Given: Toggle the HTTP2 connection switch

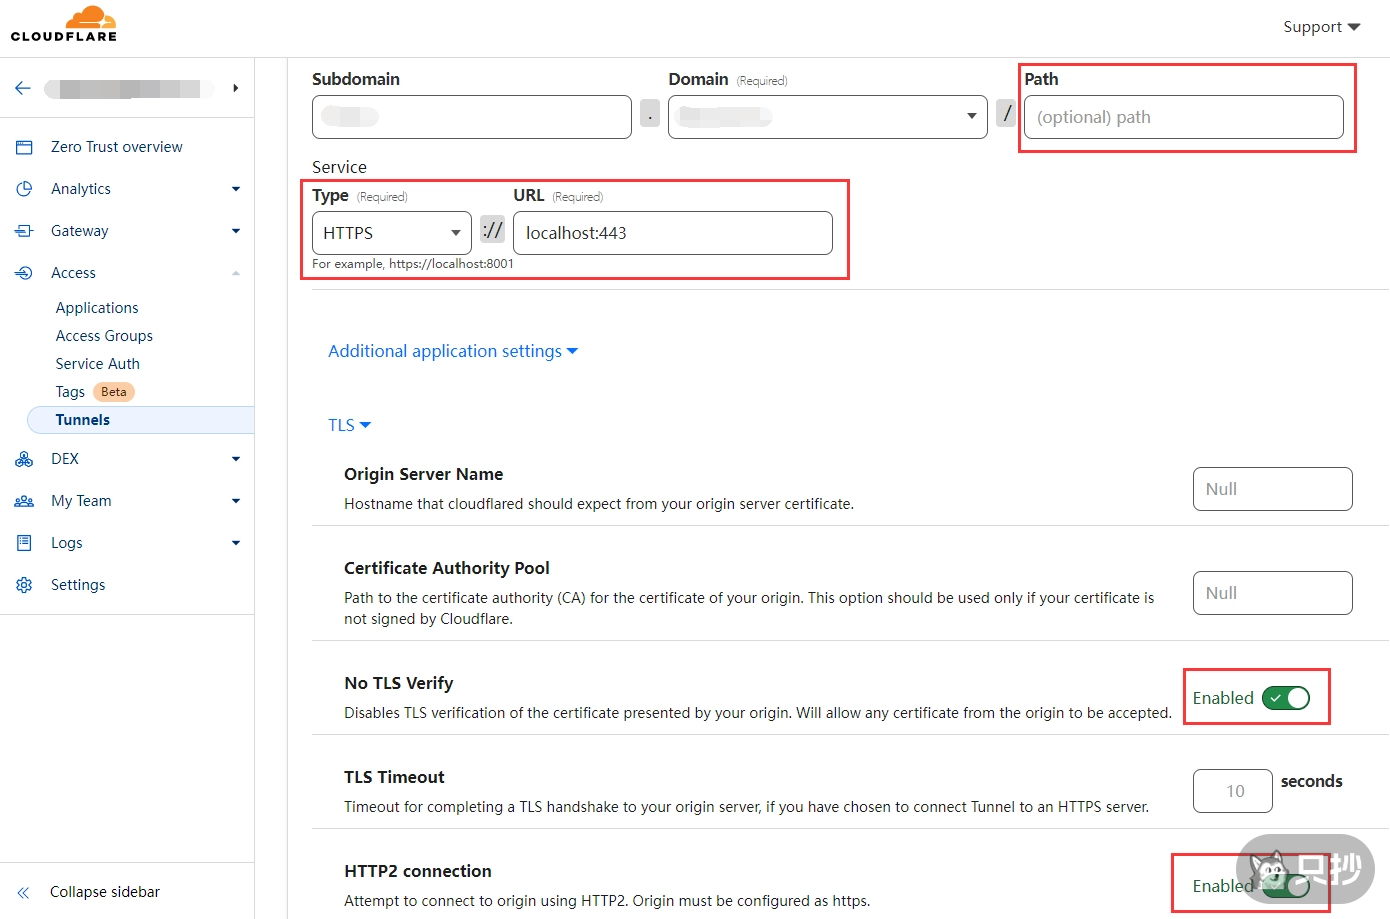Looking at the screenshot, I should click(x=1287, y=885).
